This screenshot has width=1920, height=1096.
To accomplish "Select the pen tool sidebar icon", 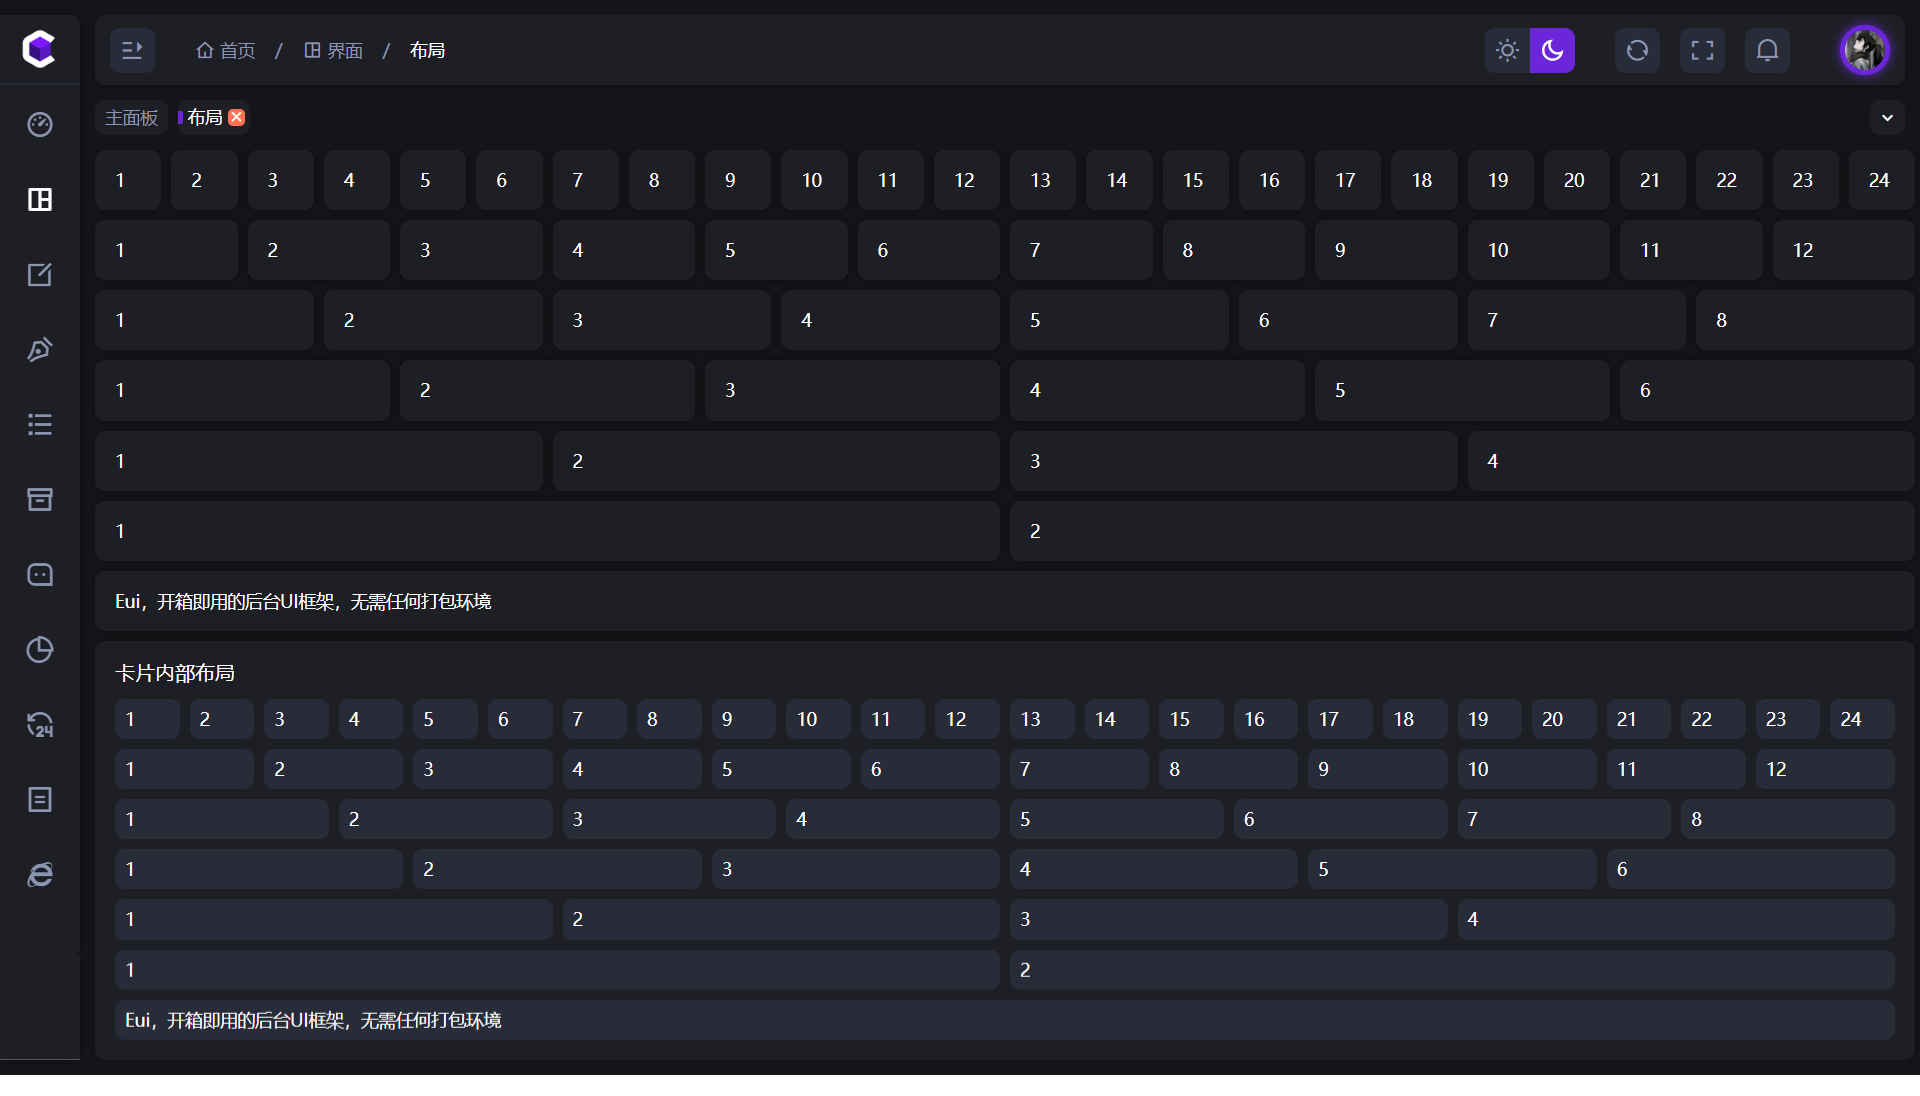I will click(40, 349).
